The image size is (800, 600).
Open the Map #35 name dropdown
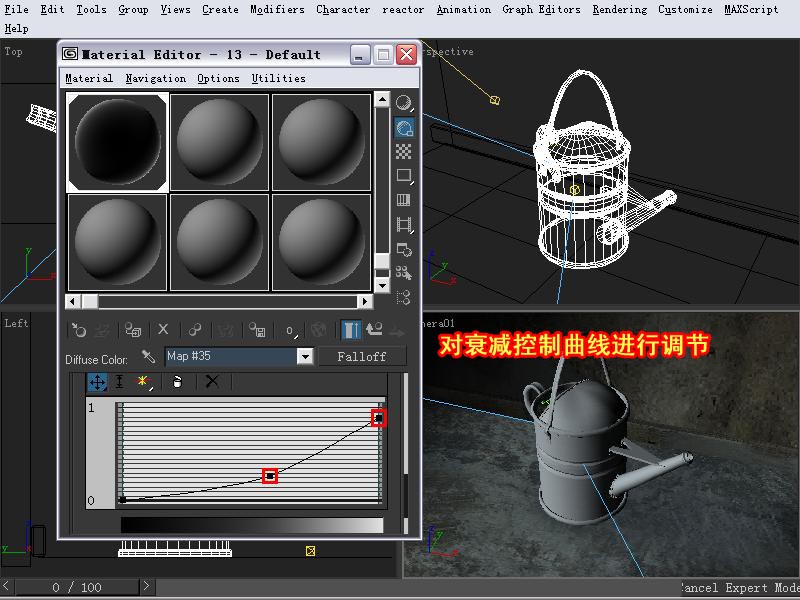click(x=305, y=356)
